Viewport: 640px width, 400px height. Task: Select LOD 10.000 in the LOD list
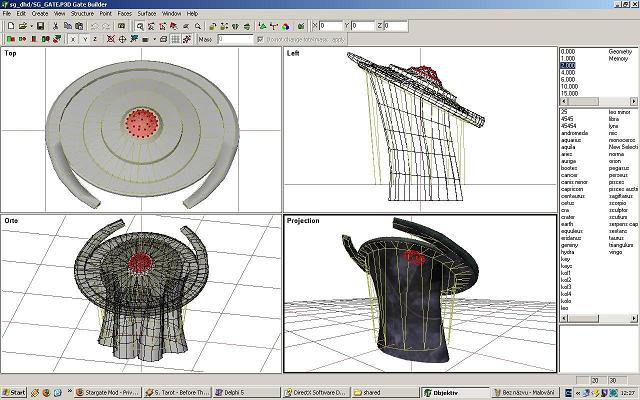point(569,86)
